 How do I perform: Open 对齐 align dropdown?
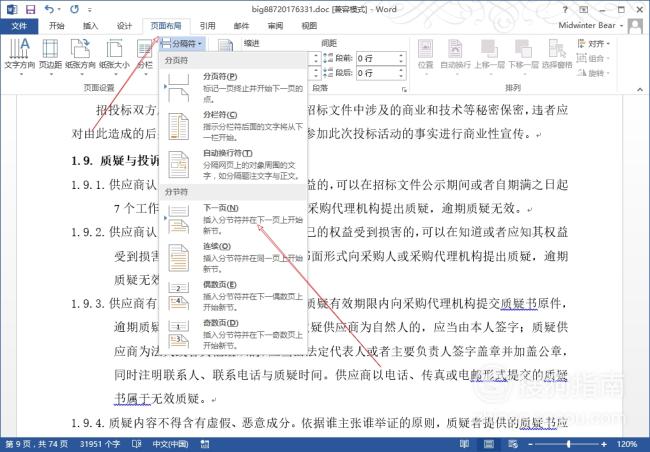click(x=594, y=44)
